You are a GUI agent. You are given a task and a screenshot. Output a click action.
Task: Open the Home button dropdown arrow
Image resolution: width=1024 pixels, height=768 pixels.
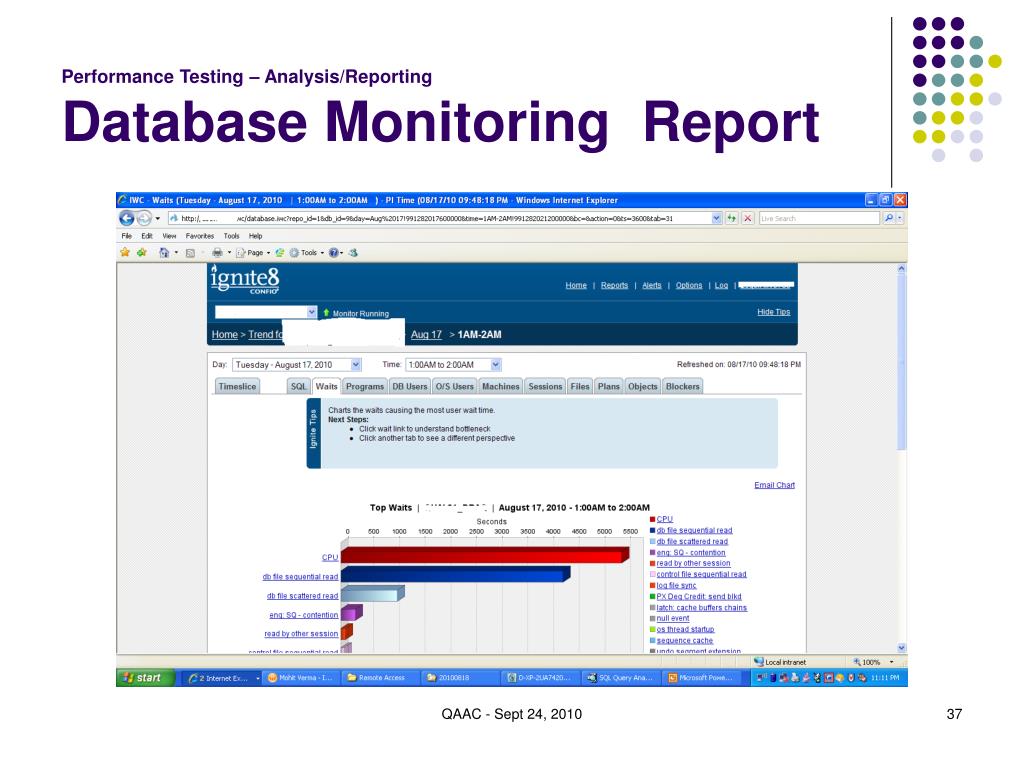click(x=176, y=253)
